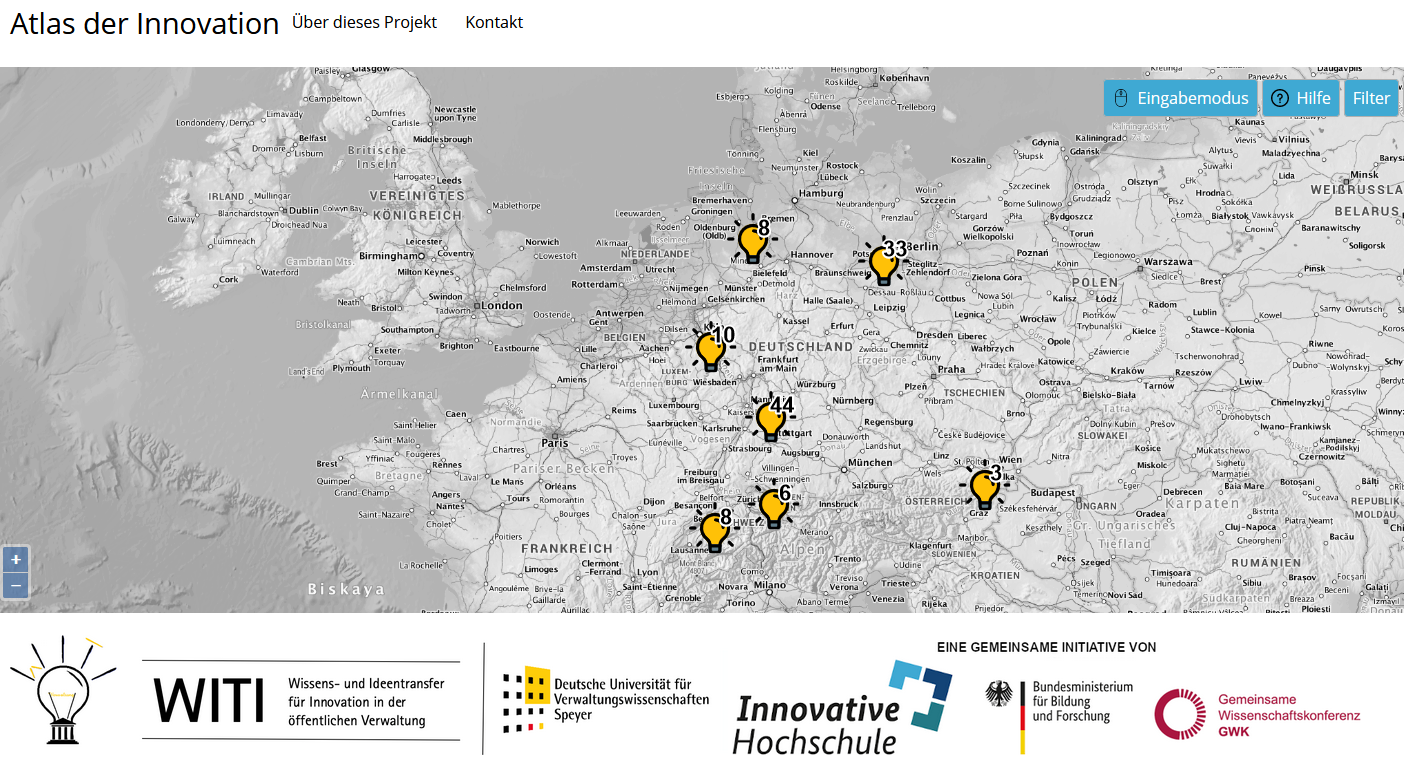Screen dimensions: 1404x781
Task: Zoom in with the plus map control
Action: tap(16, 560)
